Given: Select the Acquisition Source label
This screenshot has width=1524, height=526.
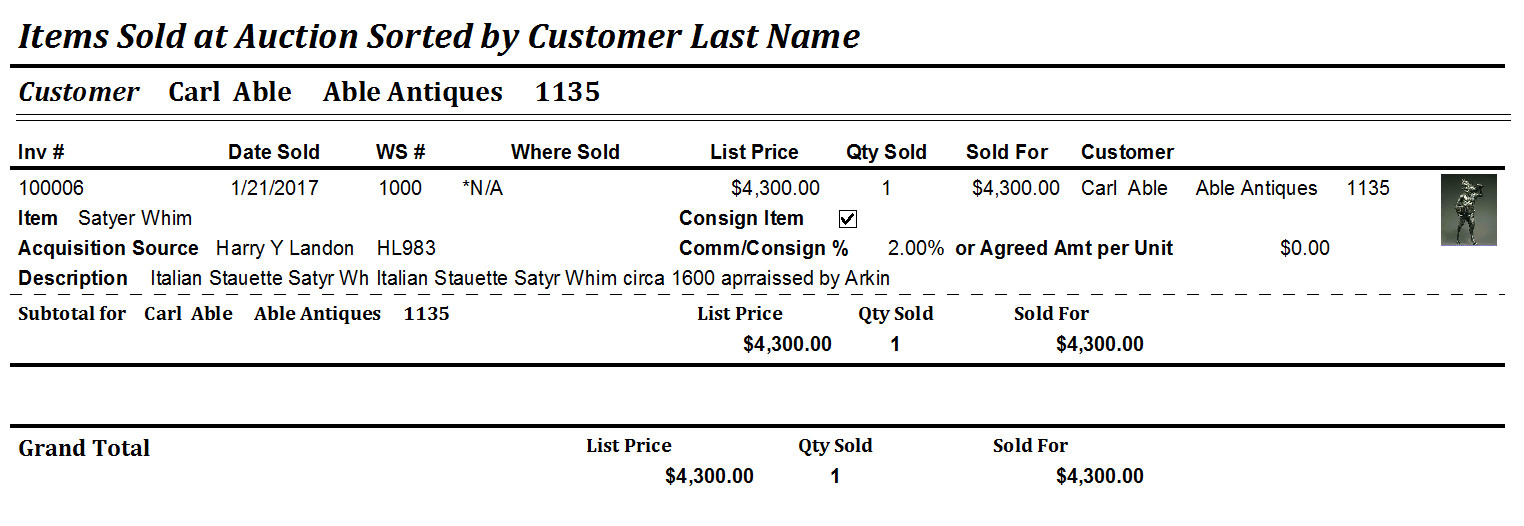Looking at the screenshot, I should point(108,248).
